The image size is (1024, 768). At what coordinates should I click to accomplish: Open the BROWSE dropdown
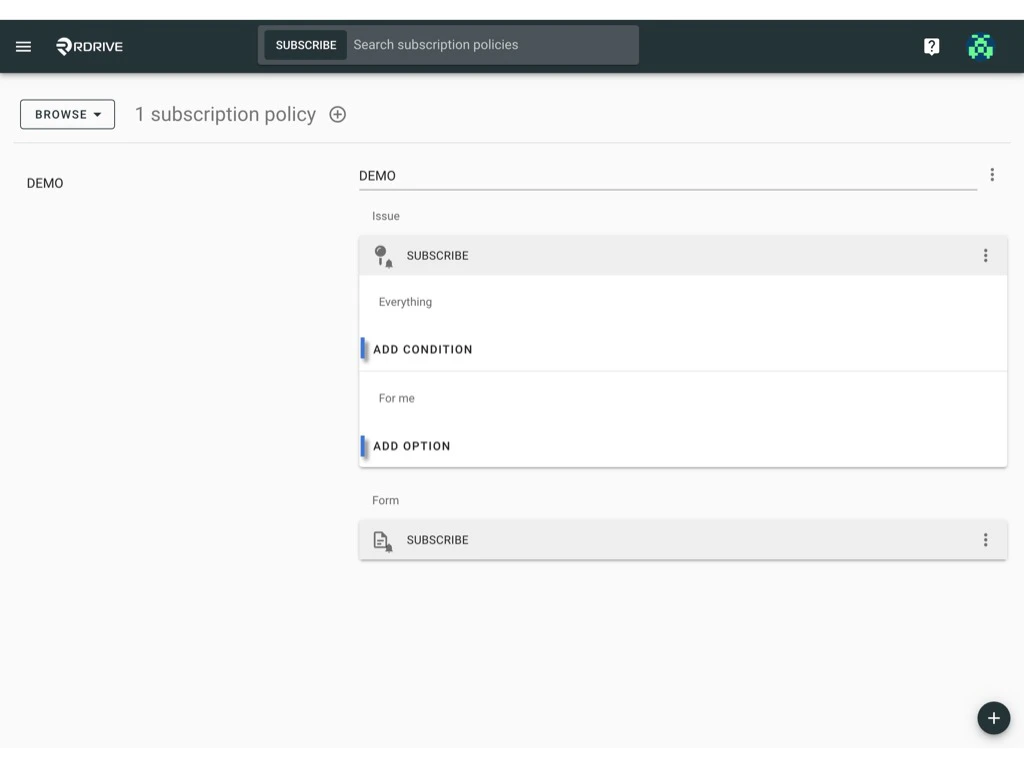pos(67,114)
